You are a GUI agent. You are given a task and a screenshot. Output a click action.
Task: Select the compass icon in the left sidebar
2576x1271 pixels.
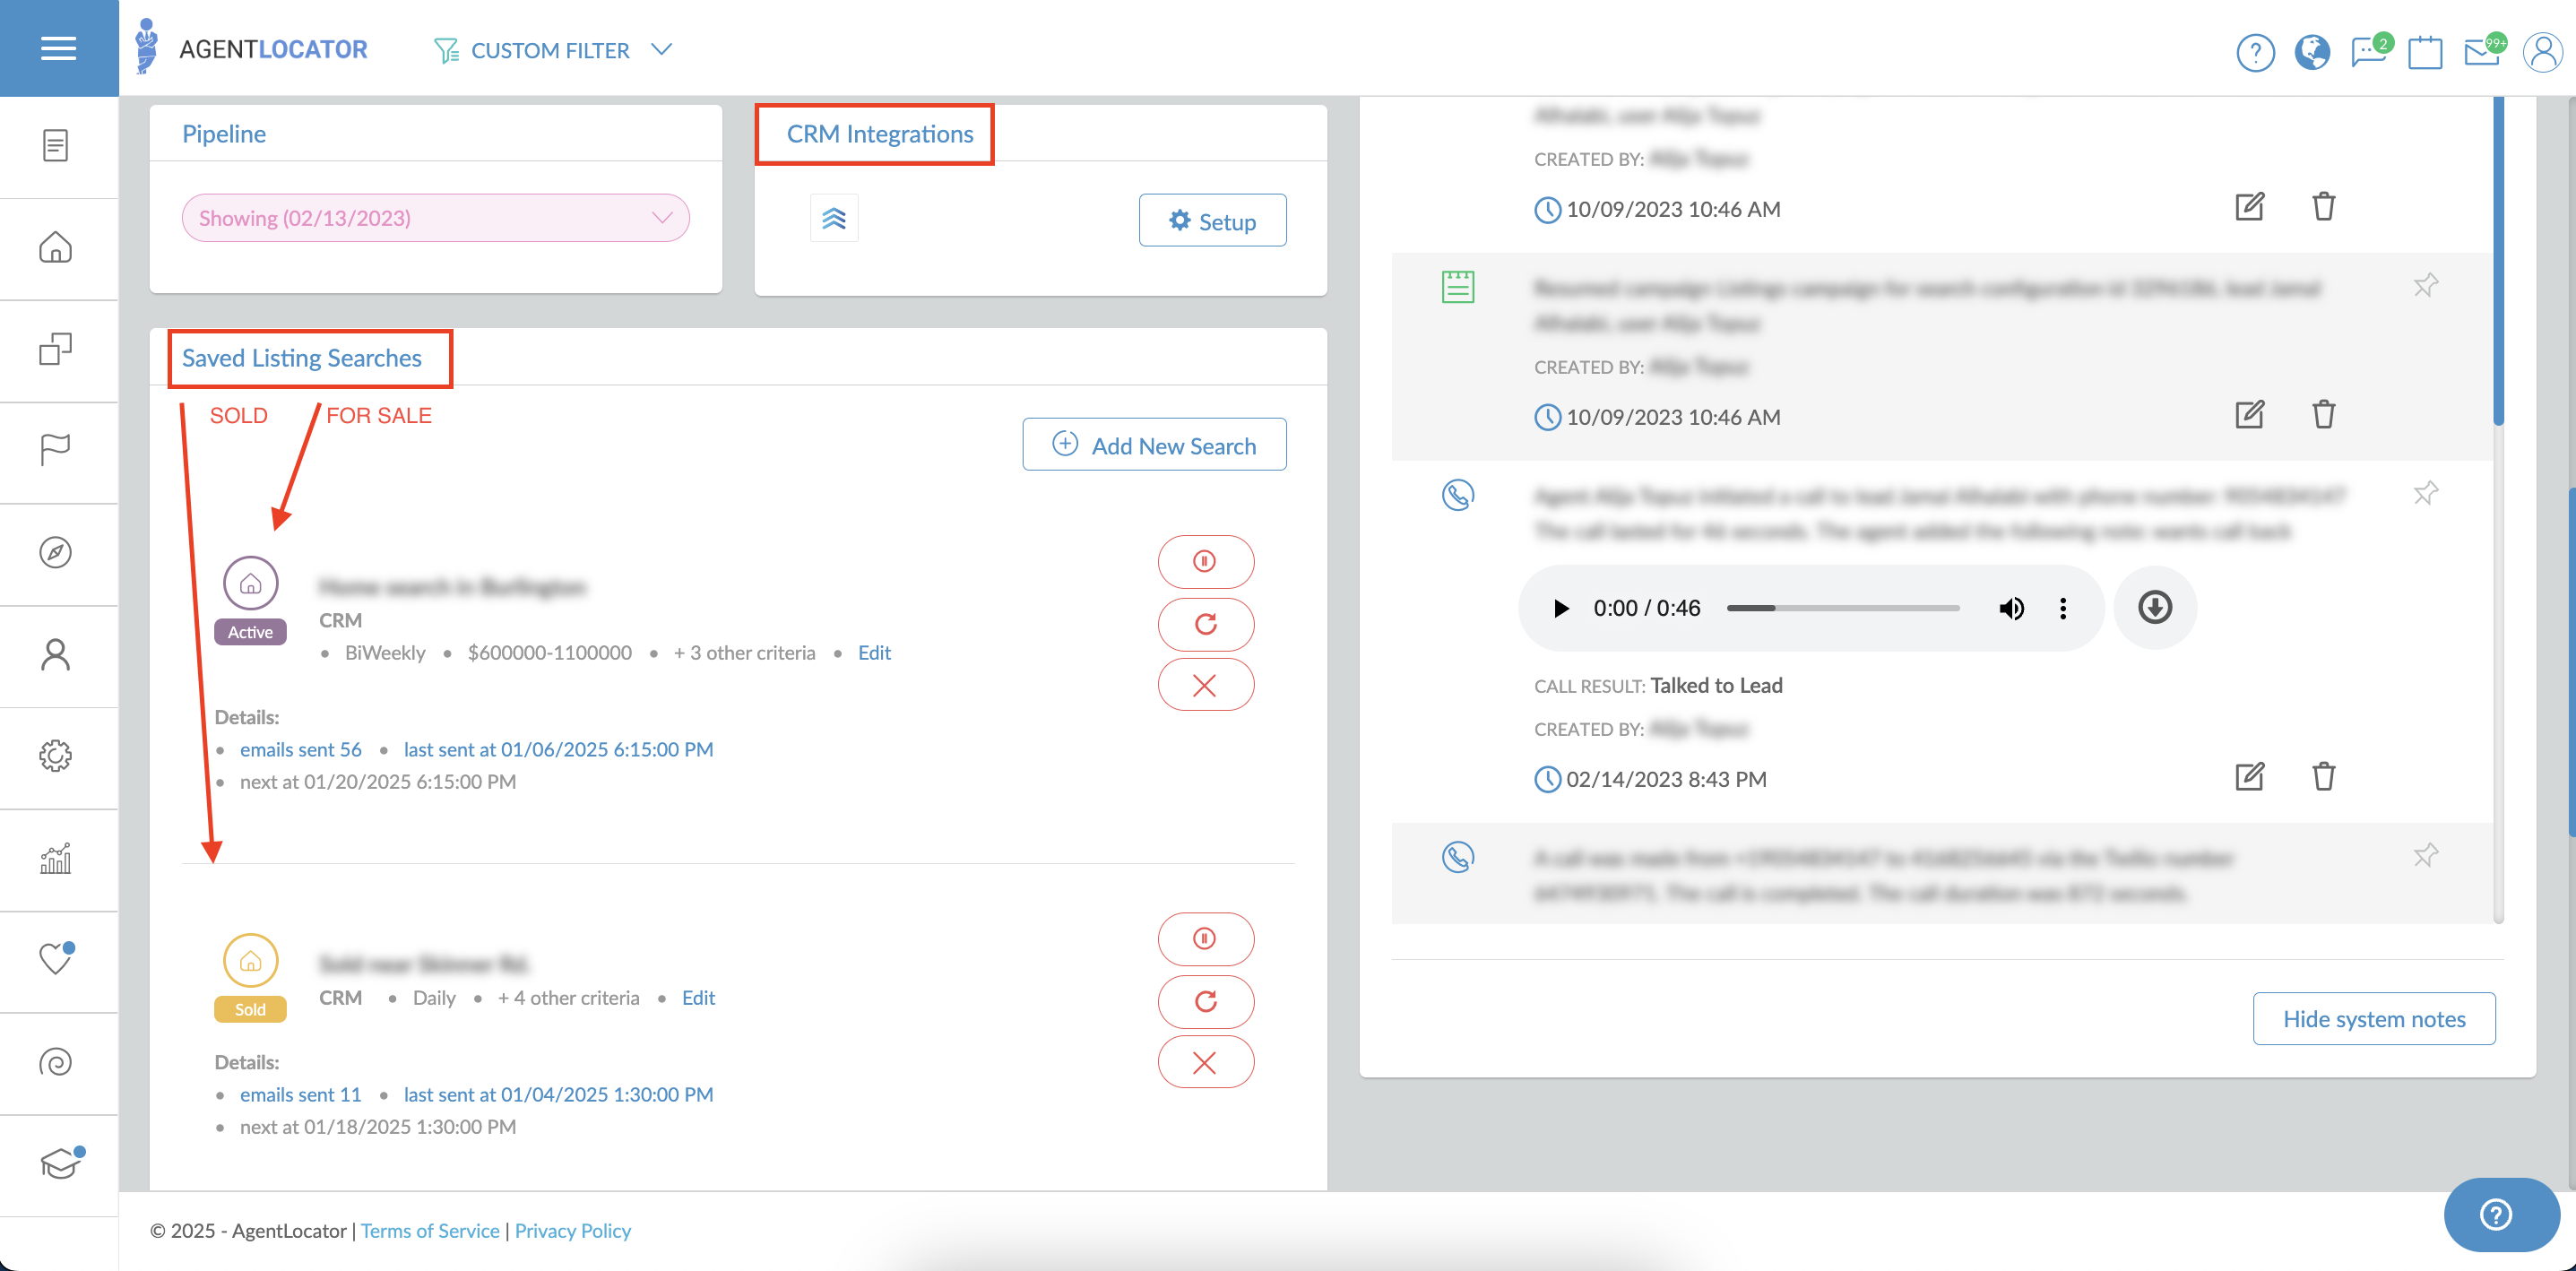(x=55, y=553)
